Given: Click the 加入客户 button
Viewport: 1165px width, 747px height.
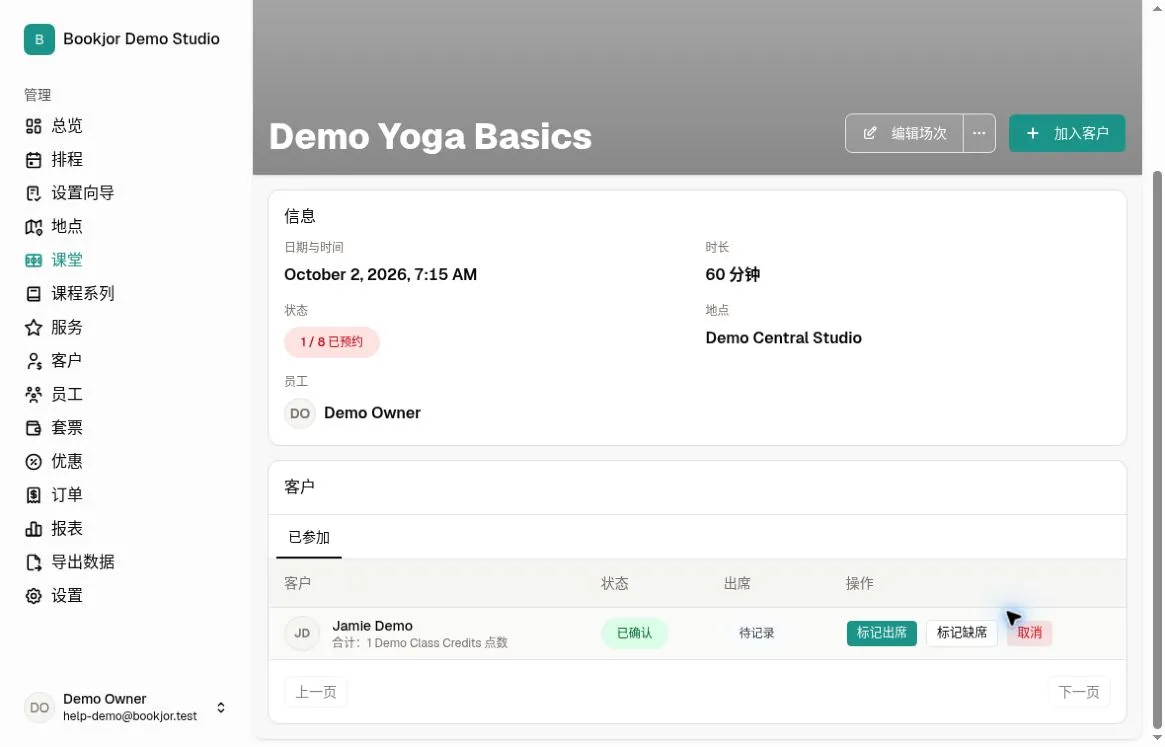Looking at the screenshot, I should tap(1067, 134).
